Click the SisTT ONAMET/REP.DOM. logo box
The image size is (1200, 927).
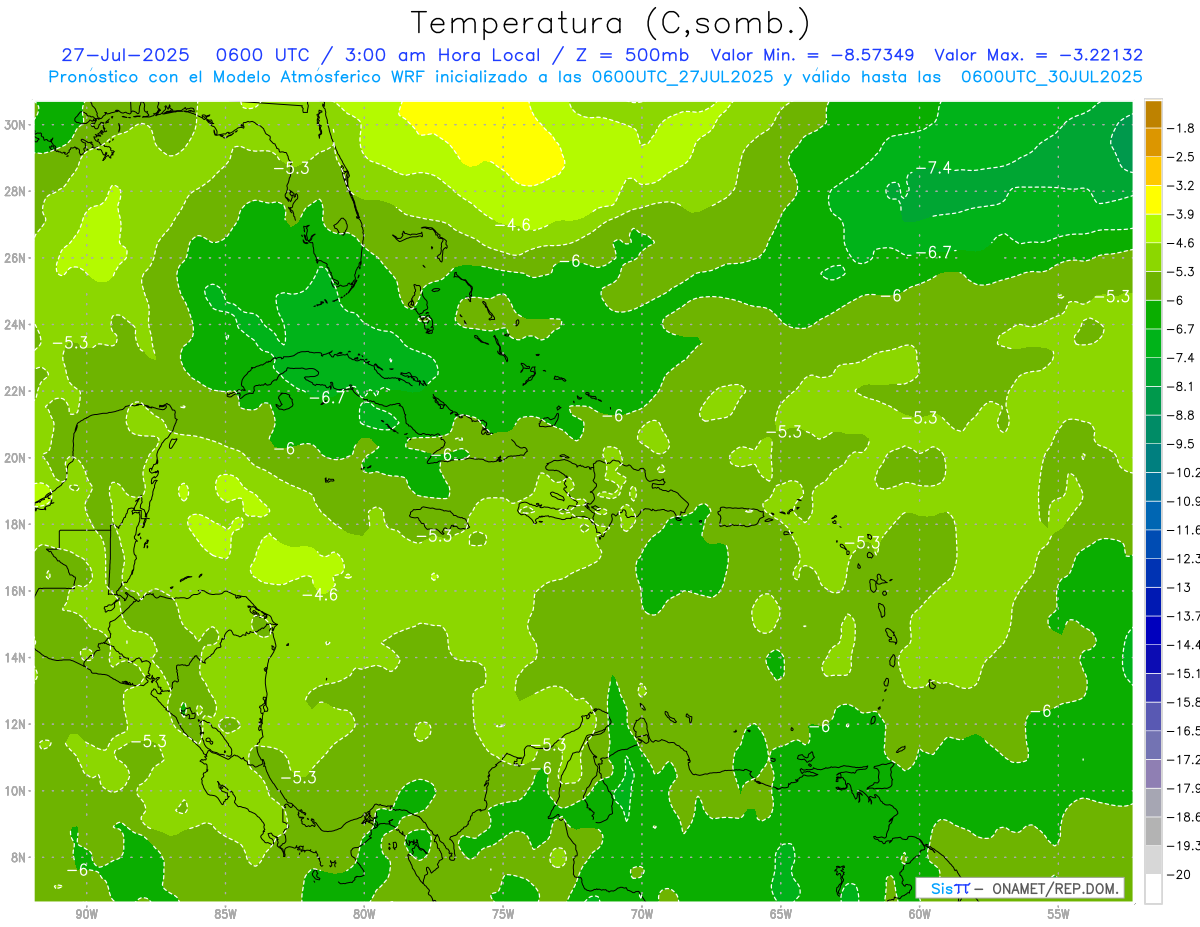pyautogui.click(x=1020, y=888)
